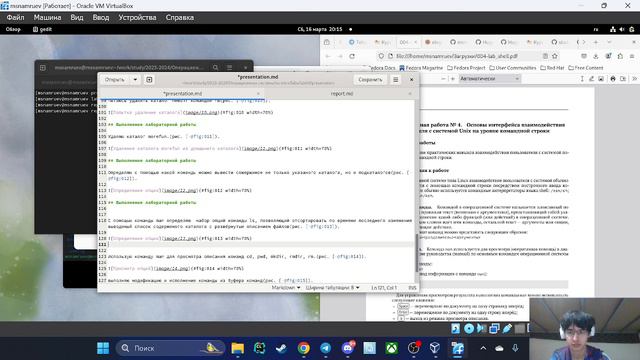Save the PDF with toolbar icon

(623, 79)
